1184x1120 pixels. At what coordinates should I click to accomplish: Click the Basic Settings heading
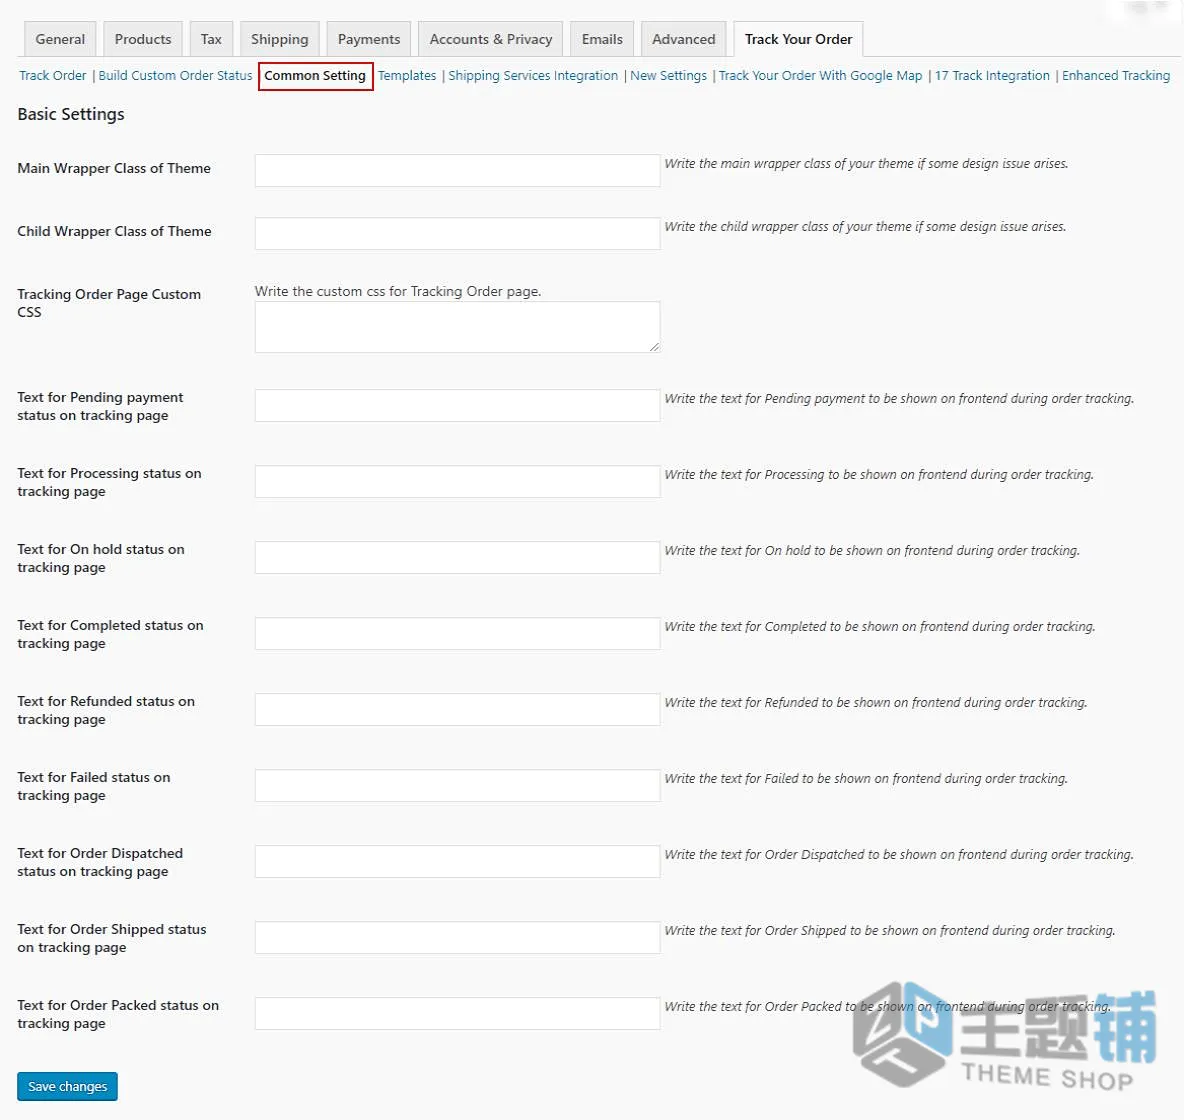pyautogui.click(x=71, y=114)
